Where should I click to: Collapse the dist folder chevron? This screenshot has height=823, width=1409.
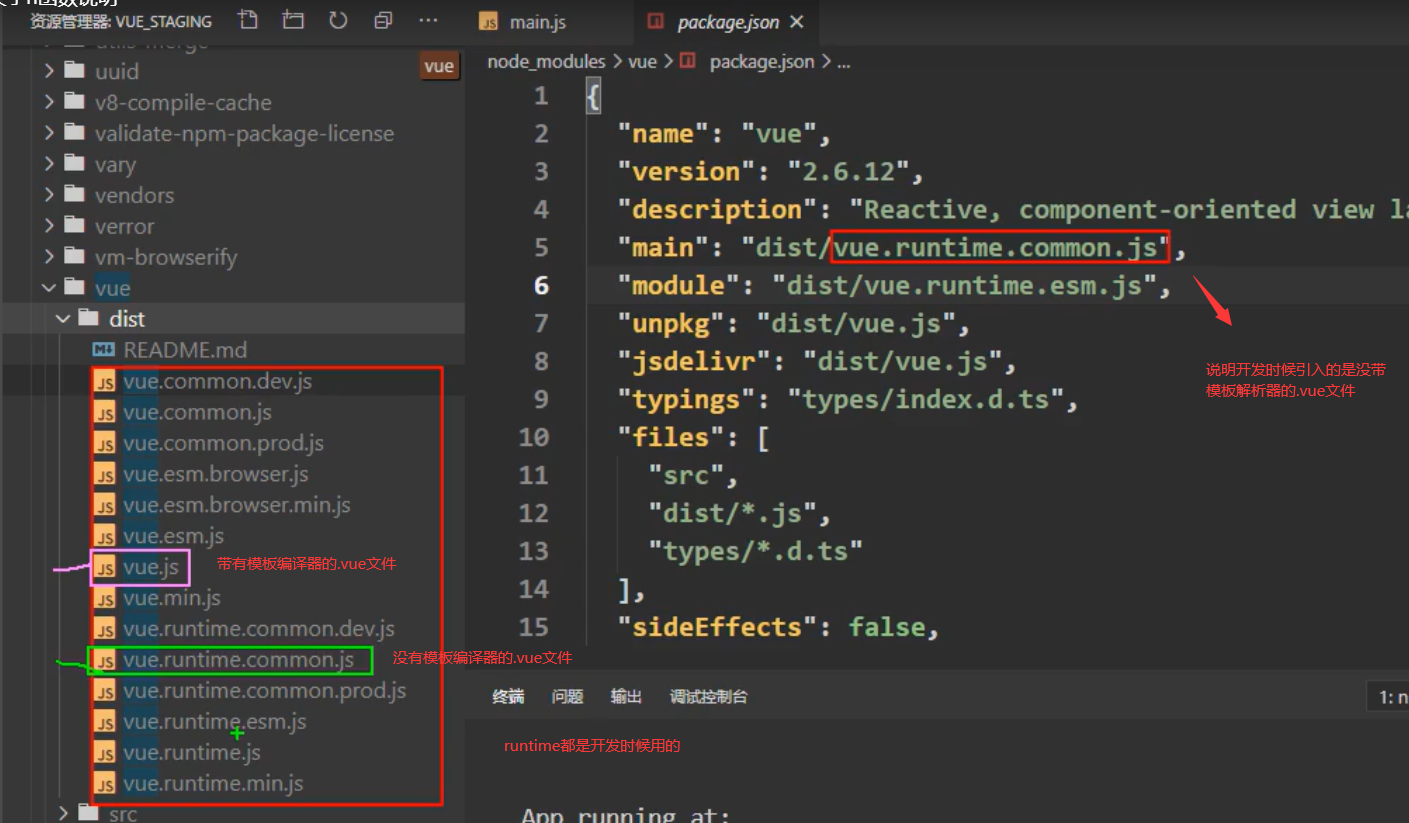pyautogui.click(x=64, y=319)
